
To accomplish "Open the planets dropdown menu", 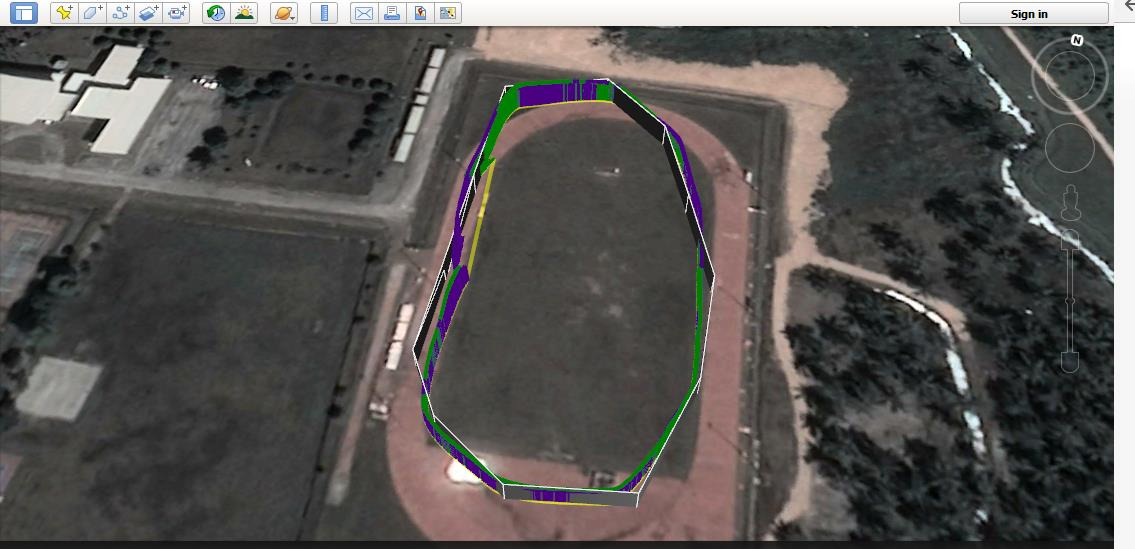I will point(284,13).
